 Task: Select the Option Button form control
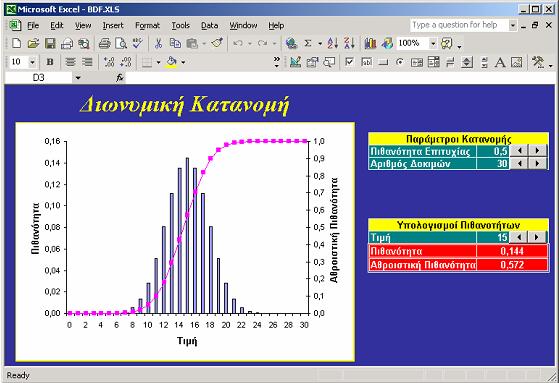[400, 62]
